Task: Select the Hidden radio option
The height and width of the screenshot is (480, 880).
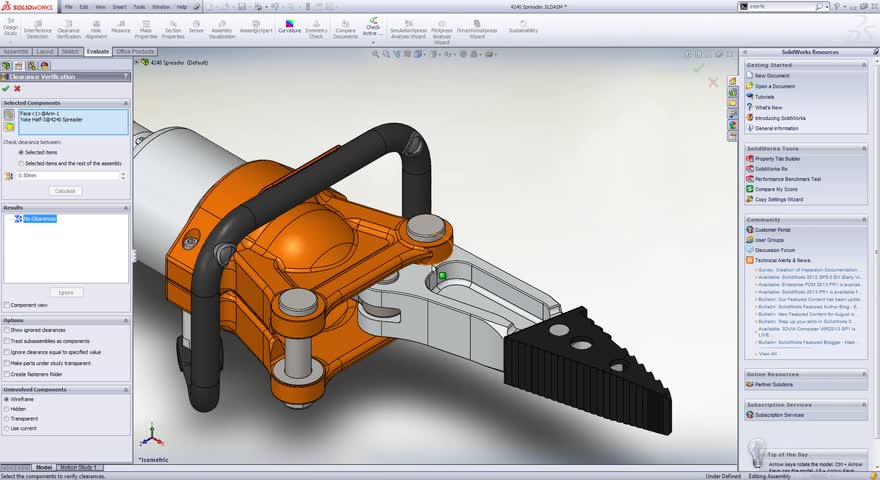Action: pyautogui.click(x=6, y=409)
